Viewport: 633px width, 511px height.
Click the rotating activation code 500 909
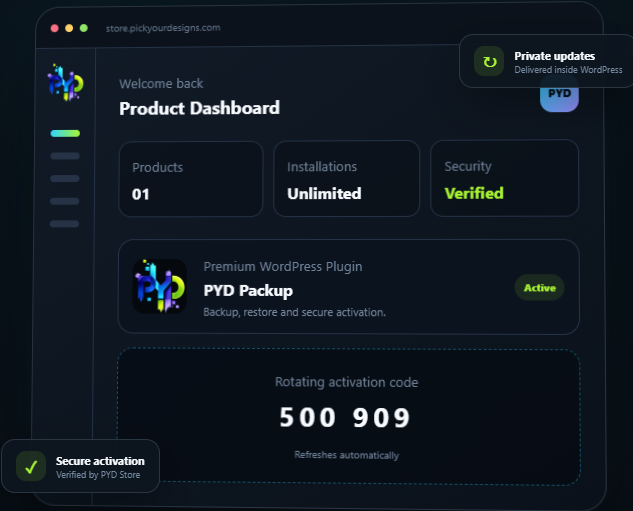pos(345,417)
